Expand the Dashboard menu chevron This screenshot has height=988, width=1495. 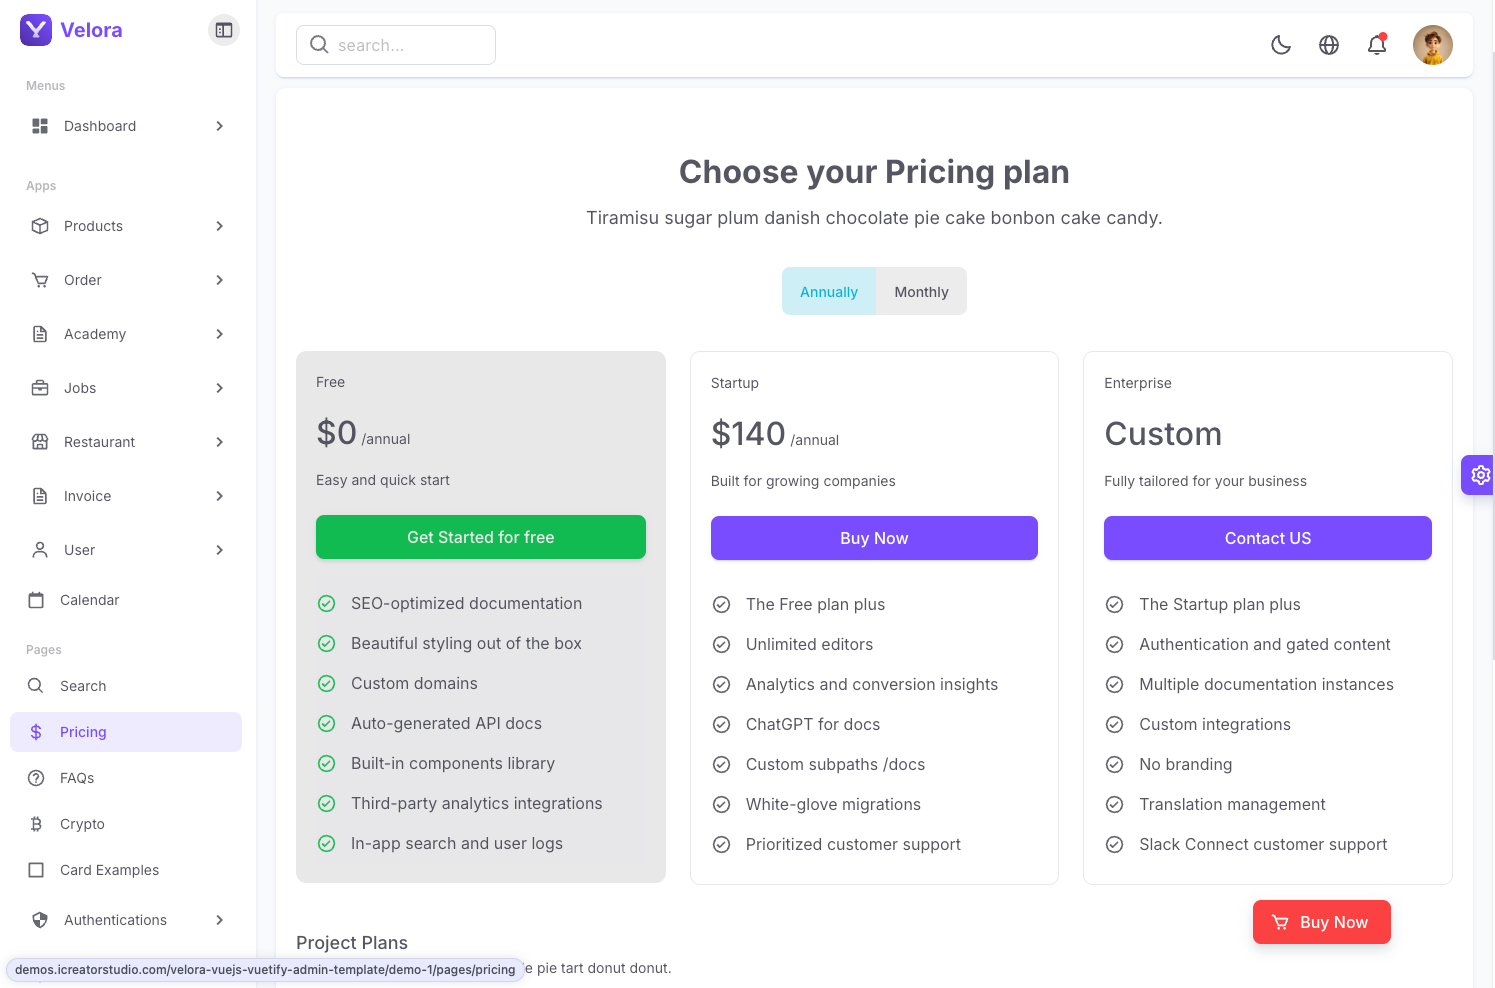click(x=220, y=126)
